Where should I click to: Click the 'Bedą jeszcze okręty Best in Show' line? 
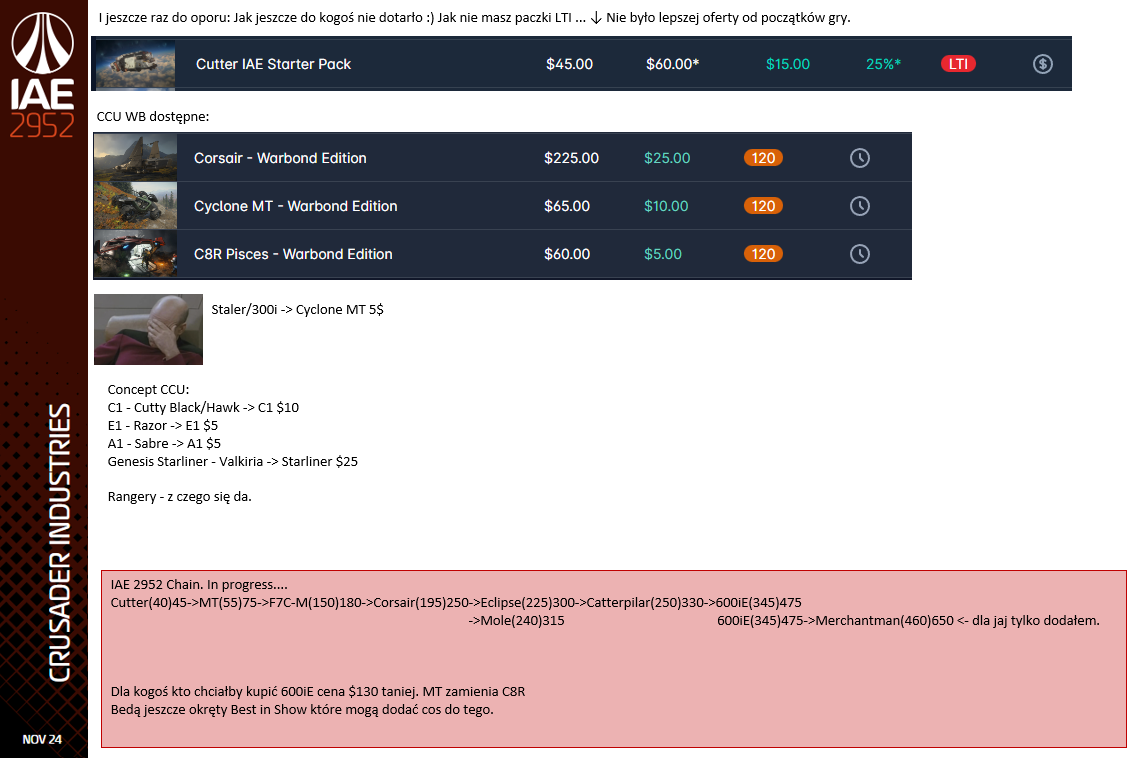(x=302, y=710)
